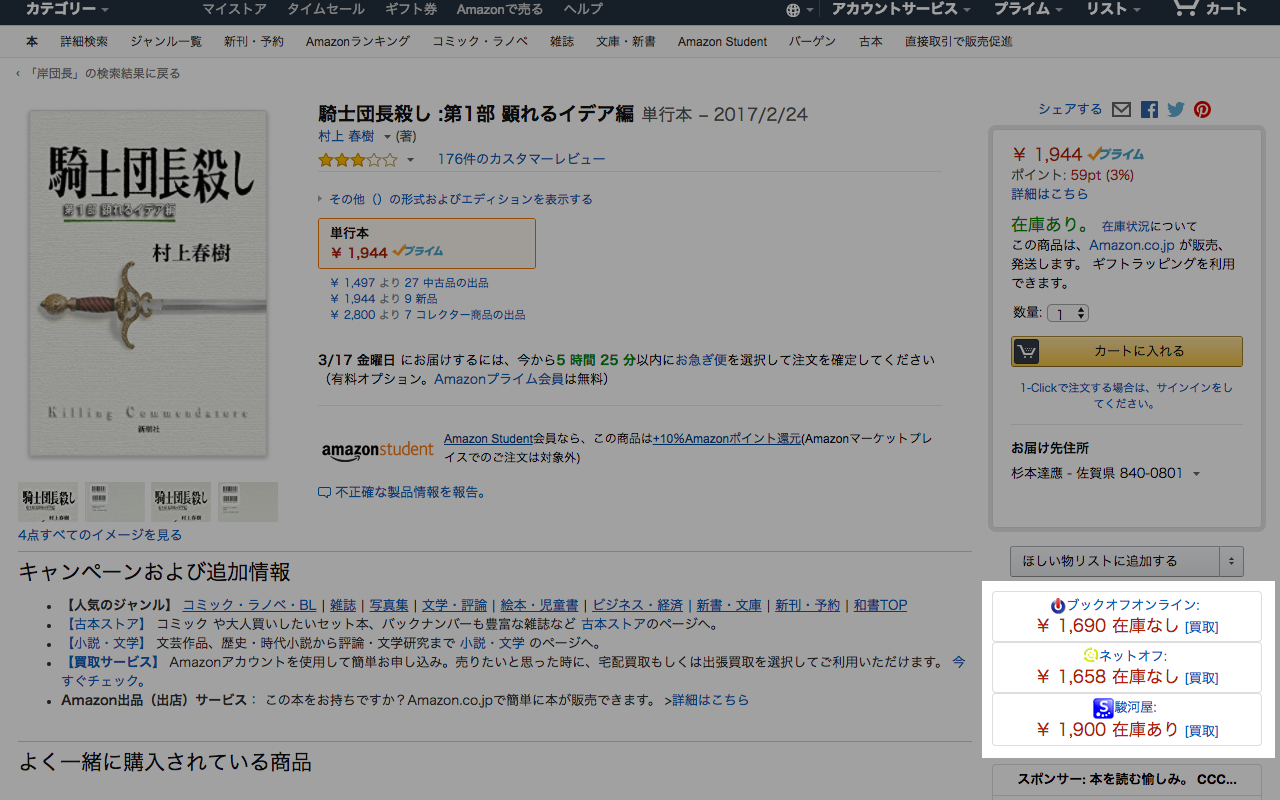Open 在庫状況 link
This screenshot has width=1280, height=800.
1125,227
